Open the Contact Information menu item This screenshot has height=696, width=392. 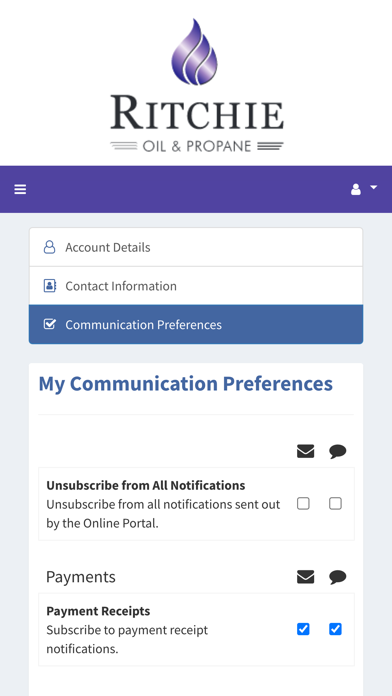(x=196, y=286)
